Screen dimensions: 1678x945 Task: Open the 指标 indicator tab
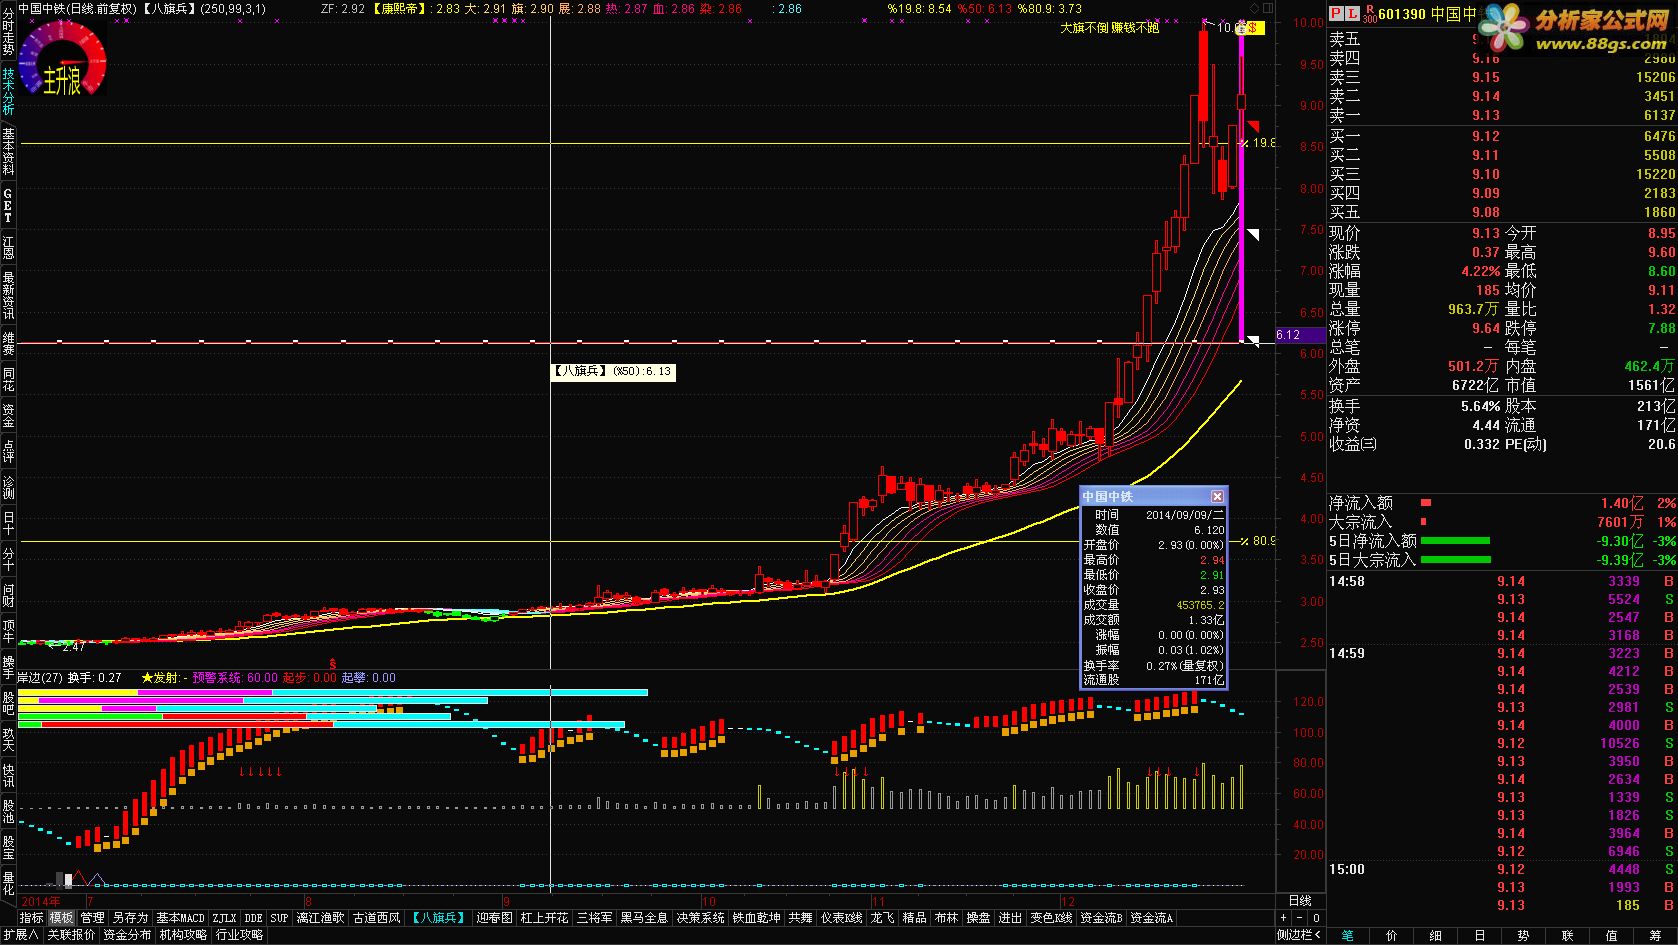coord(32,918)
